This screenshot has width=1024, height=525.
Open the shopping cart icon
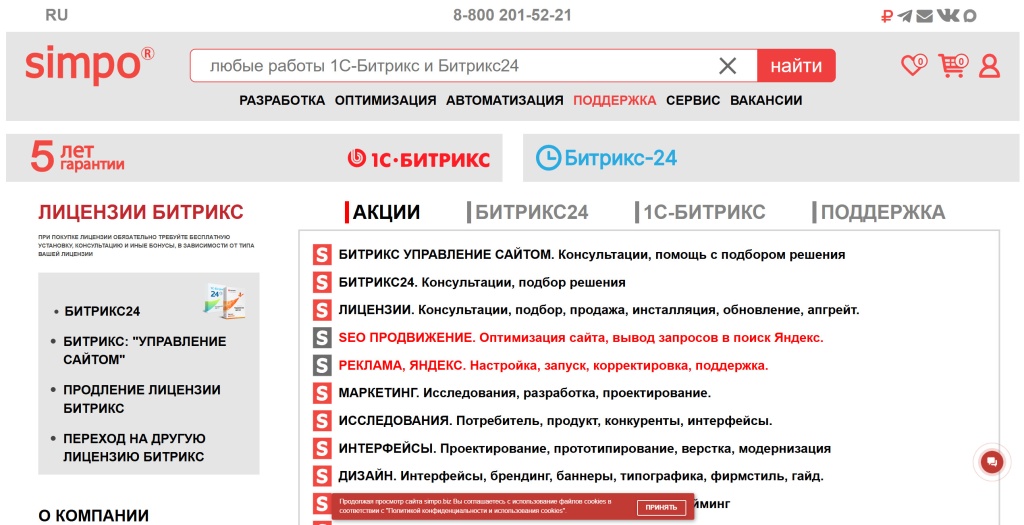pyautogui.click(x=953, y=65)
